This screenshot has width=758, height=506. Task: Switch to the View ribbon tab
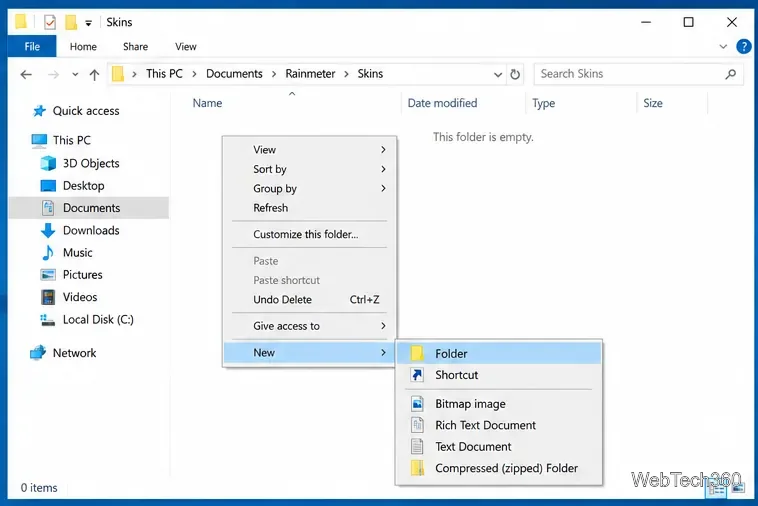tap(186, 46)
